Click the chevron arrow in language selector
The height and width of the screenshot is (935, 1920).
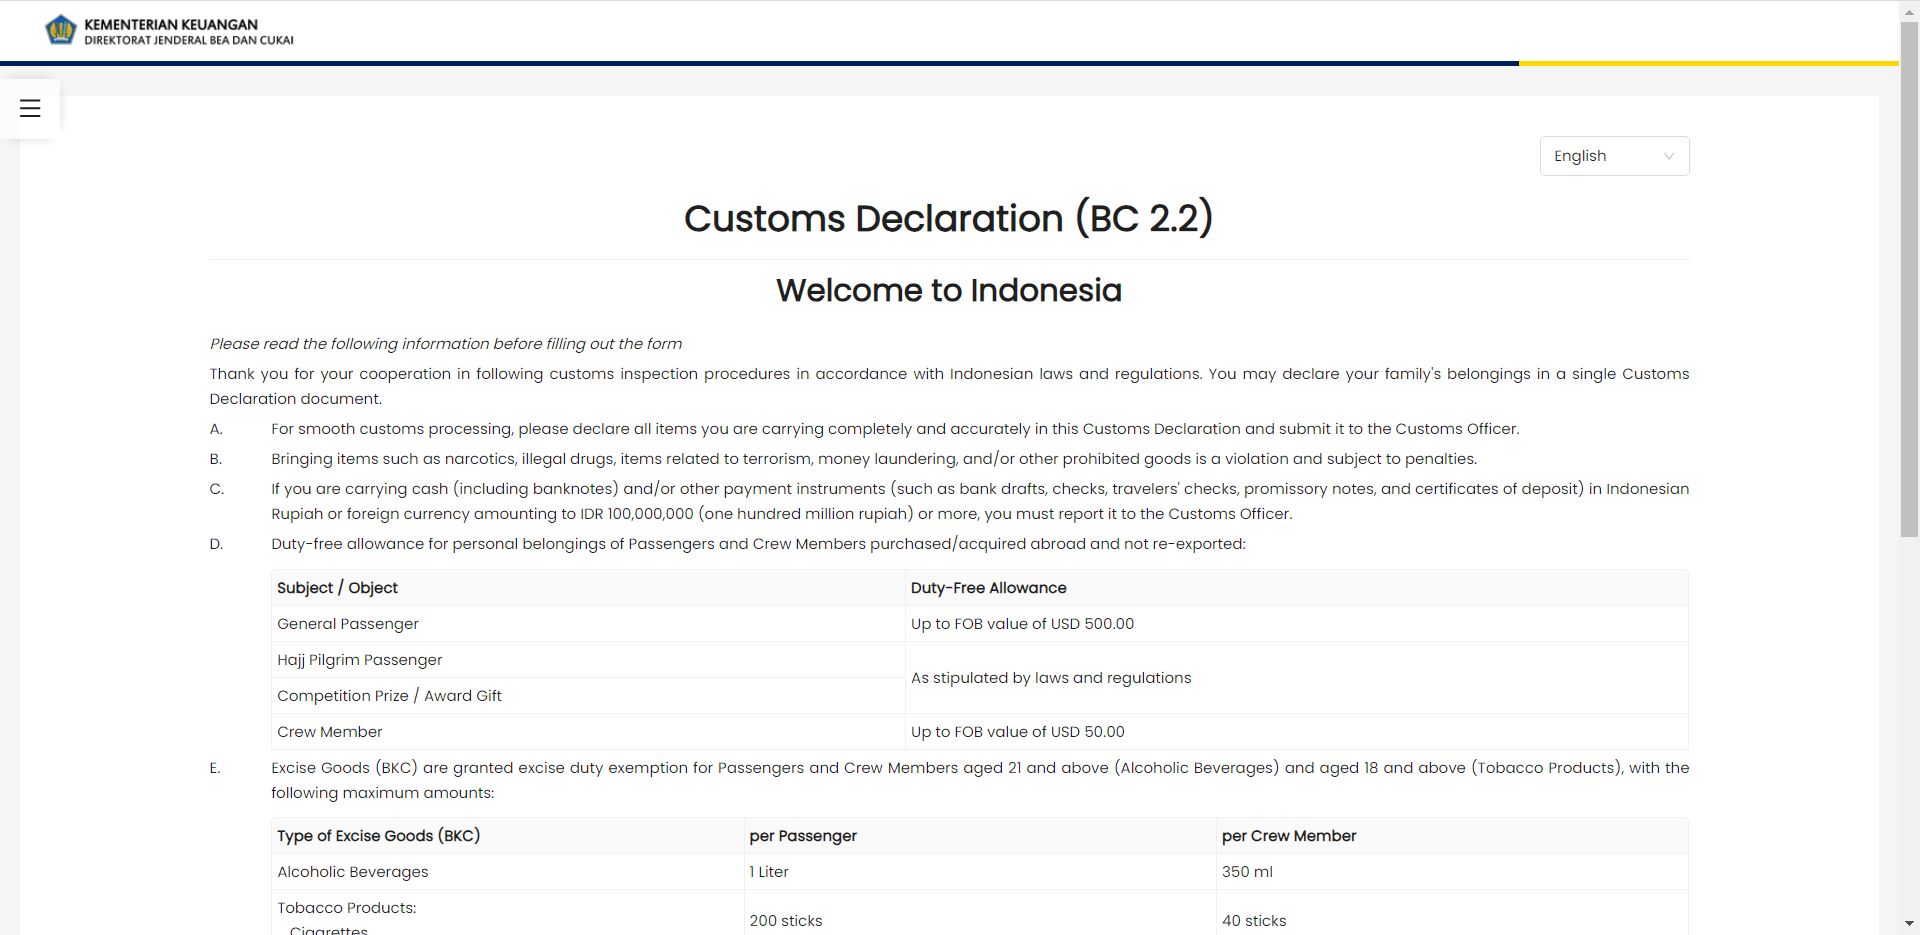click(x=1668, y=156)
